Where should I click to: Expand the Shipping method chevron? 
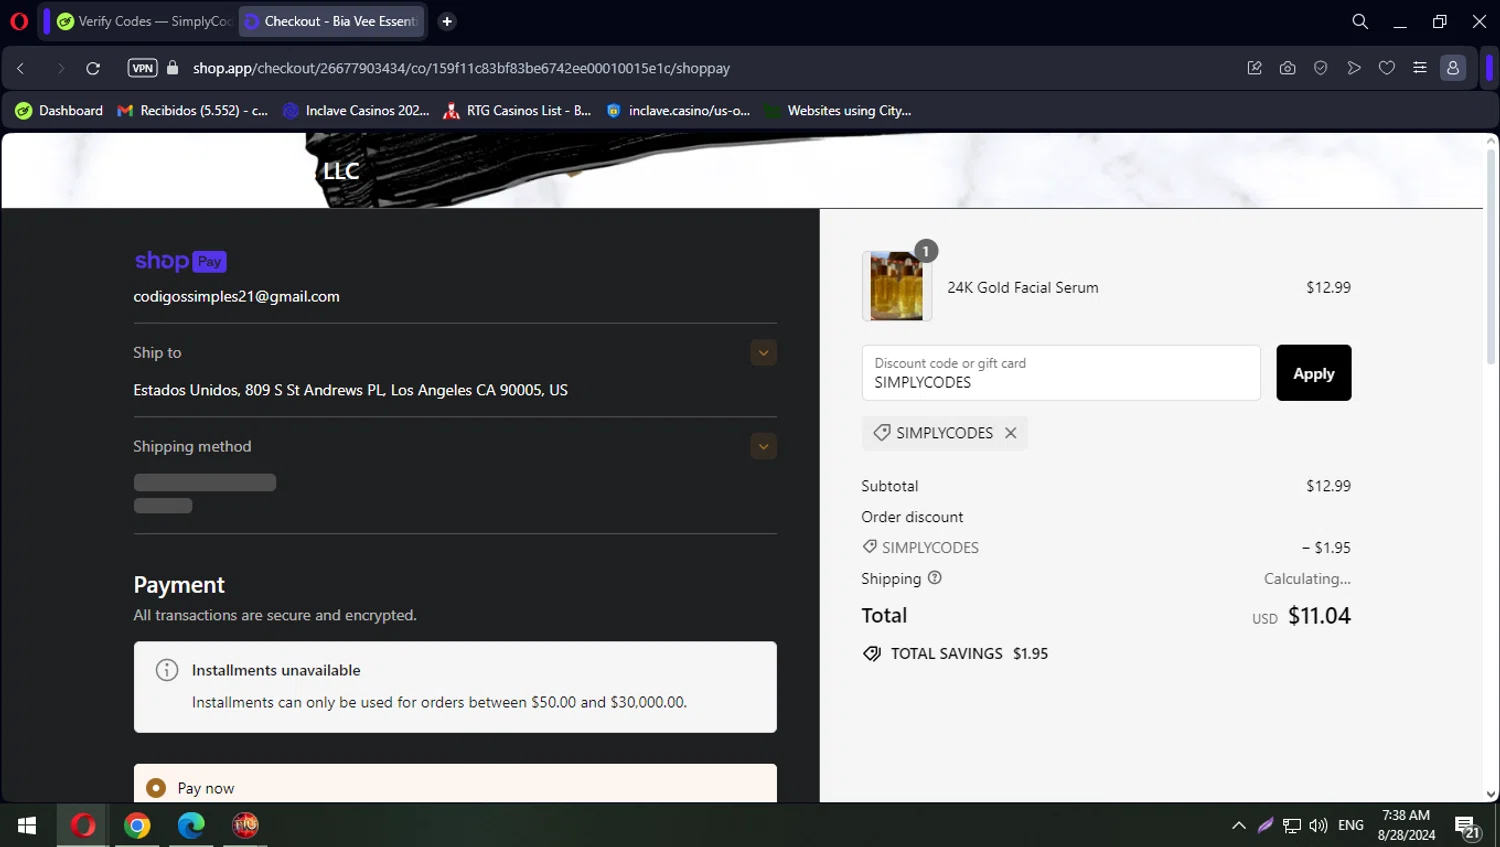(764, 447)
